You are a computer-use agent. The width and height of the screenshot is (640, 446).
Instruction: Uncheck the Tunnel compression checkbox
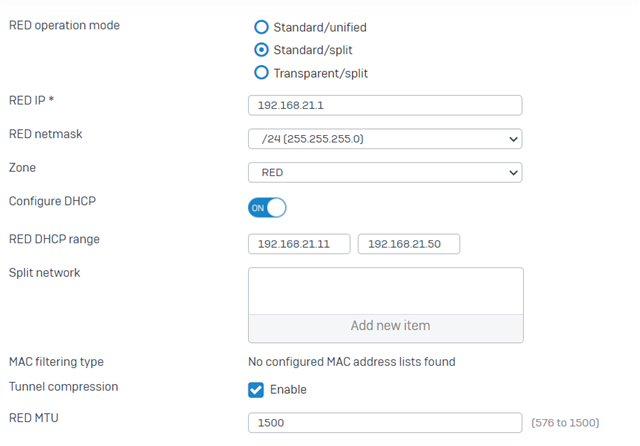point(256,390)
